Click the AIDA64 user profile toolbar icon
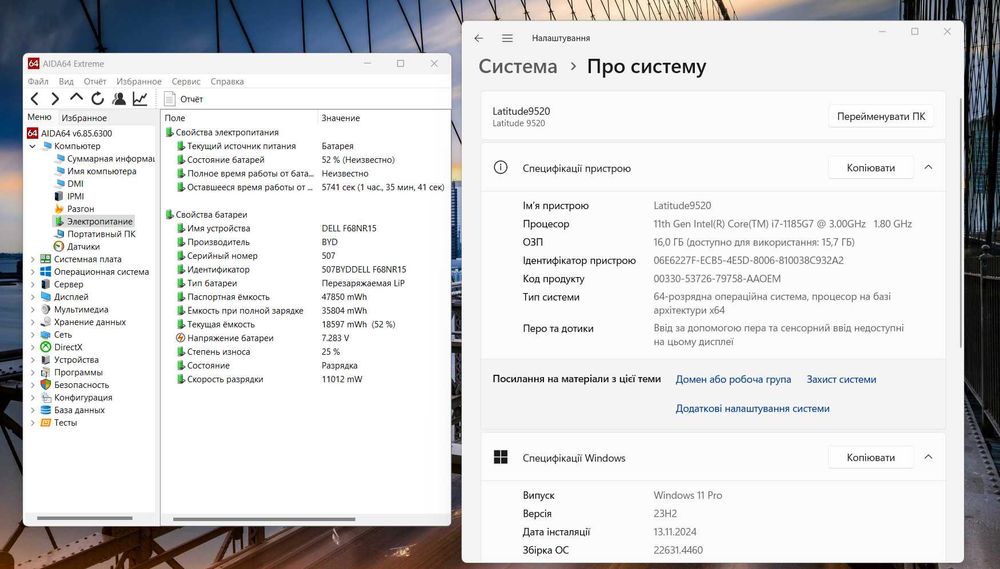 [119, 99]
